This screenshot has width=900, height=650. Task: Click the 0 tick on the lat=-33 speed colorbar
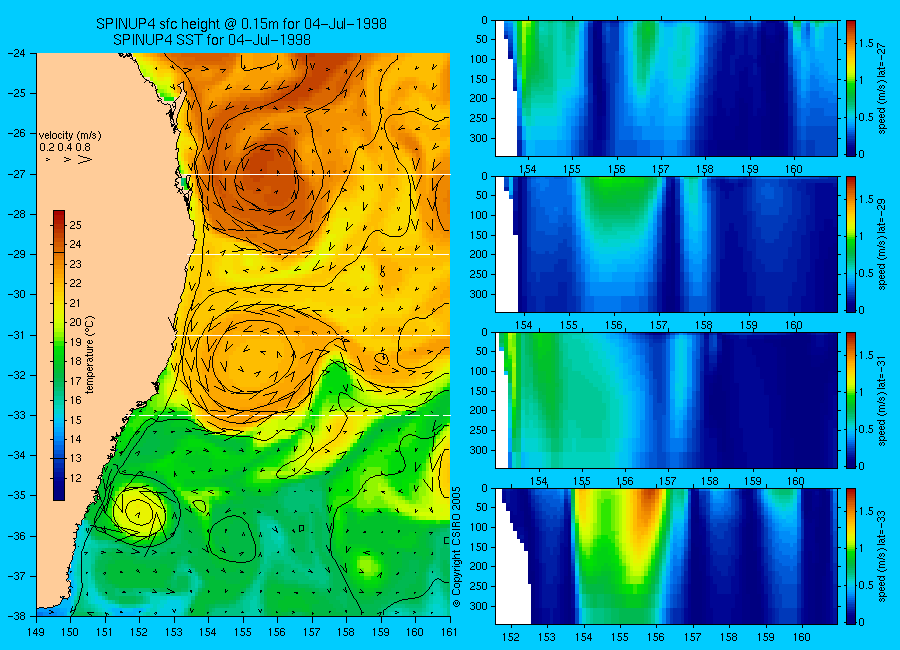tap(862, 622)
